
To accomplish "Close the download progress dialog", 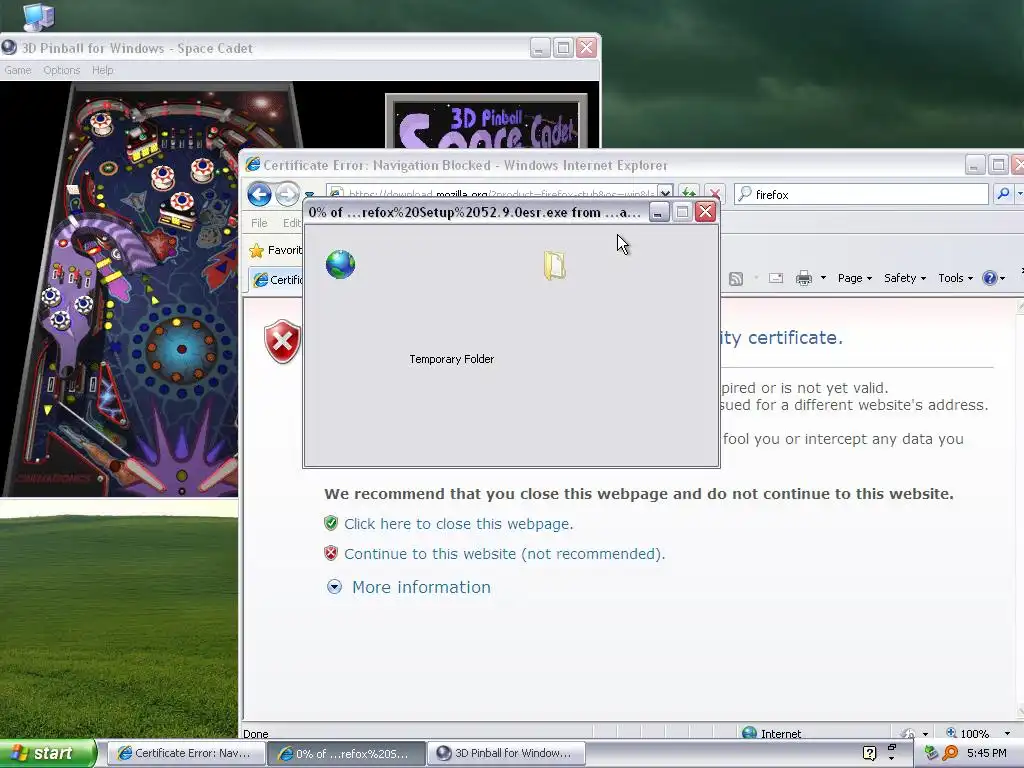I will [x=705, y=212].
